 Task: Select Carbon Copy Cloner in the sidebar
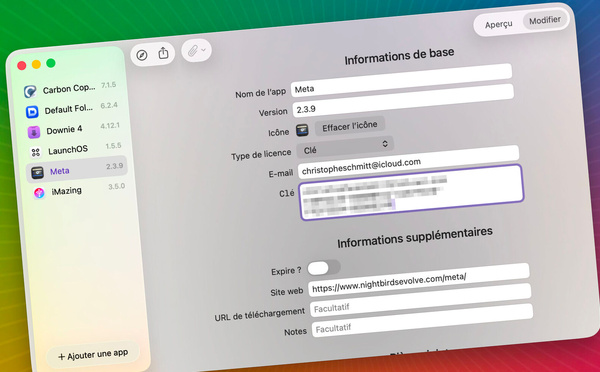tap(69, 89)
